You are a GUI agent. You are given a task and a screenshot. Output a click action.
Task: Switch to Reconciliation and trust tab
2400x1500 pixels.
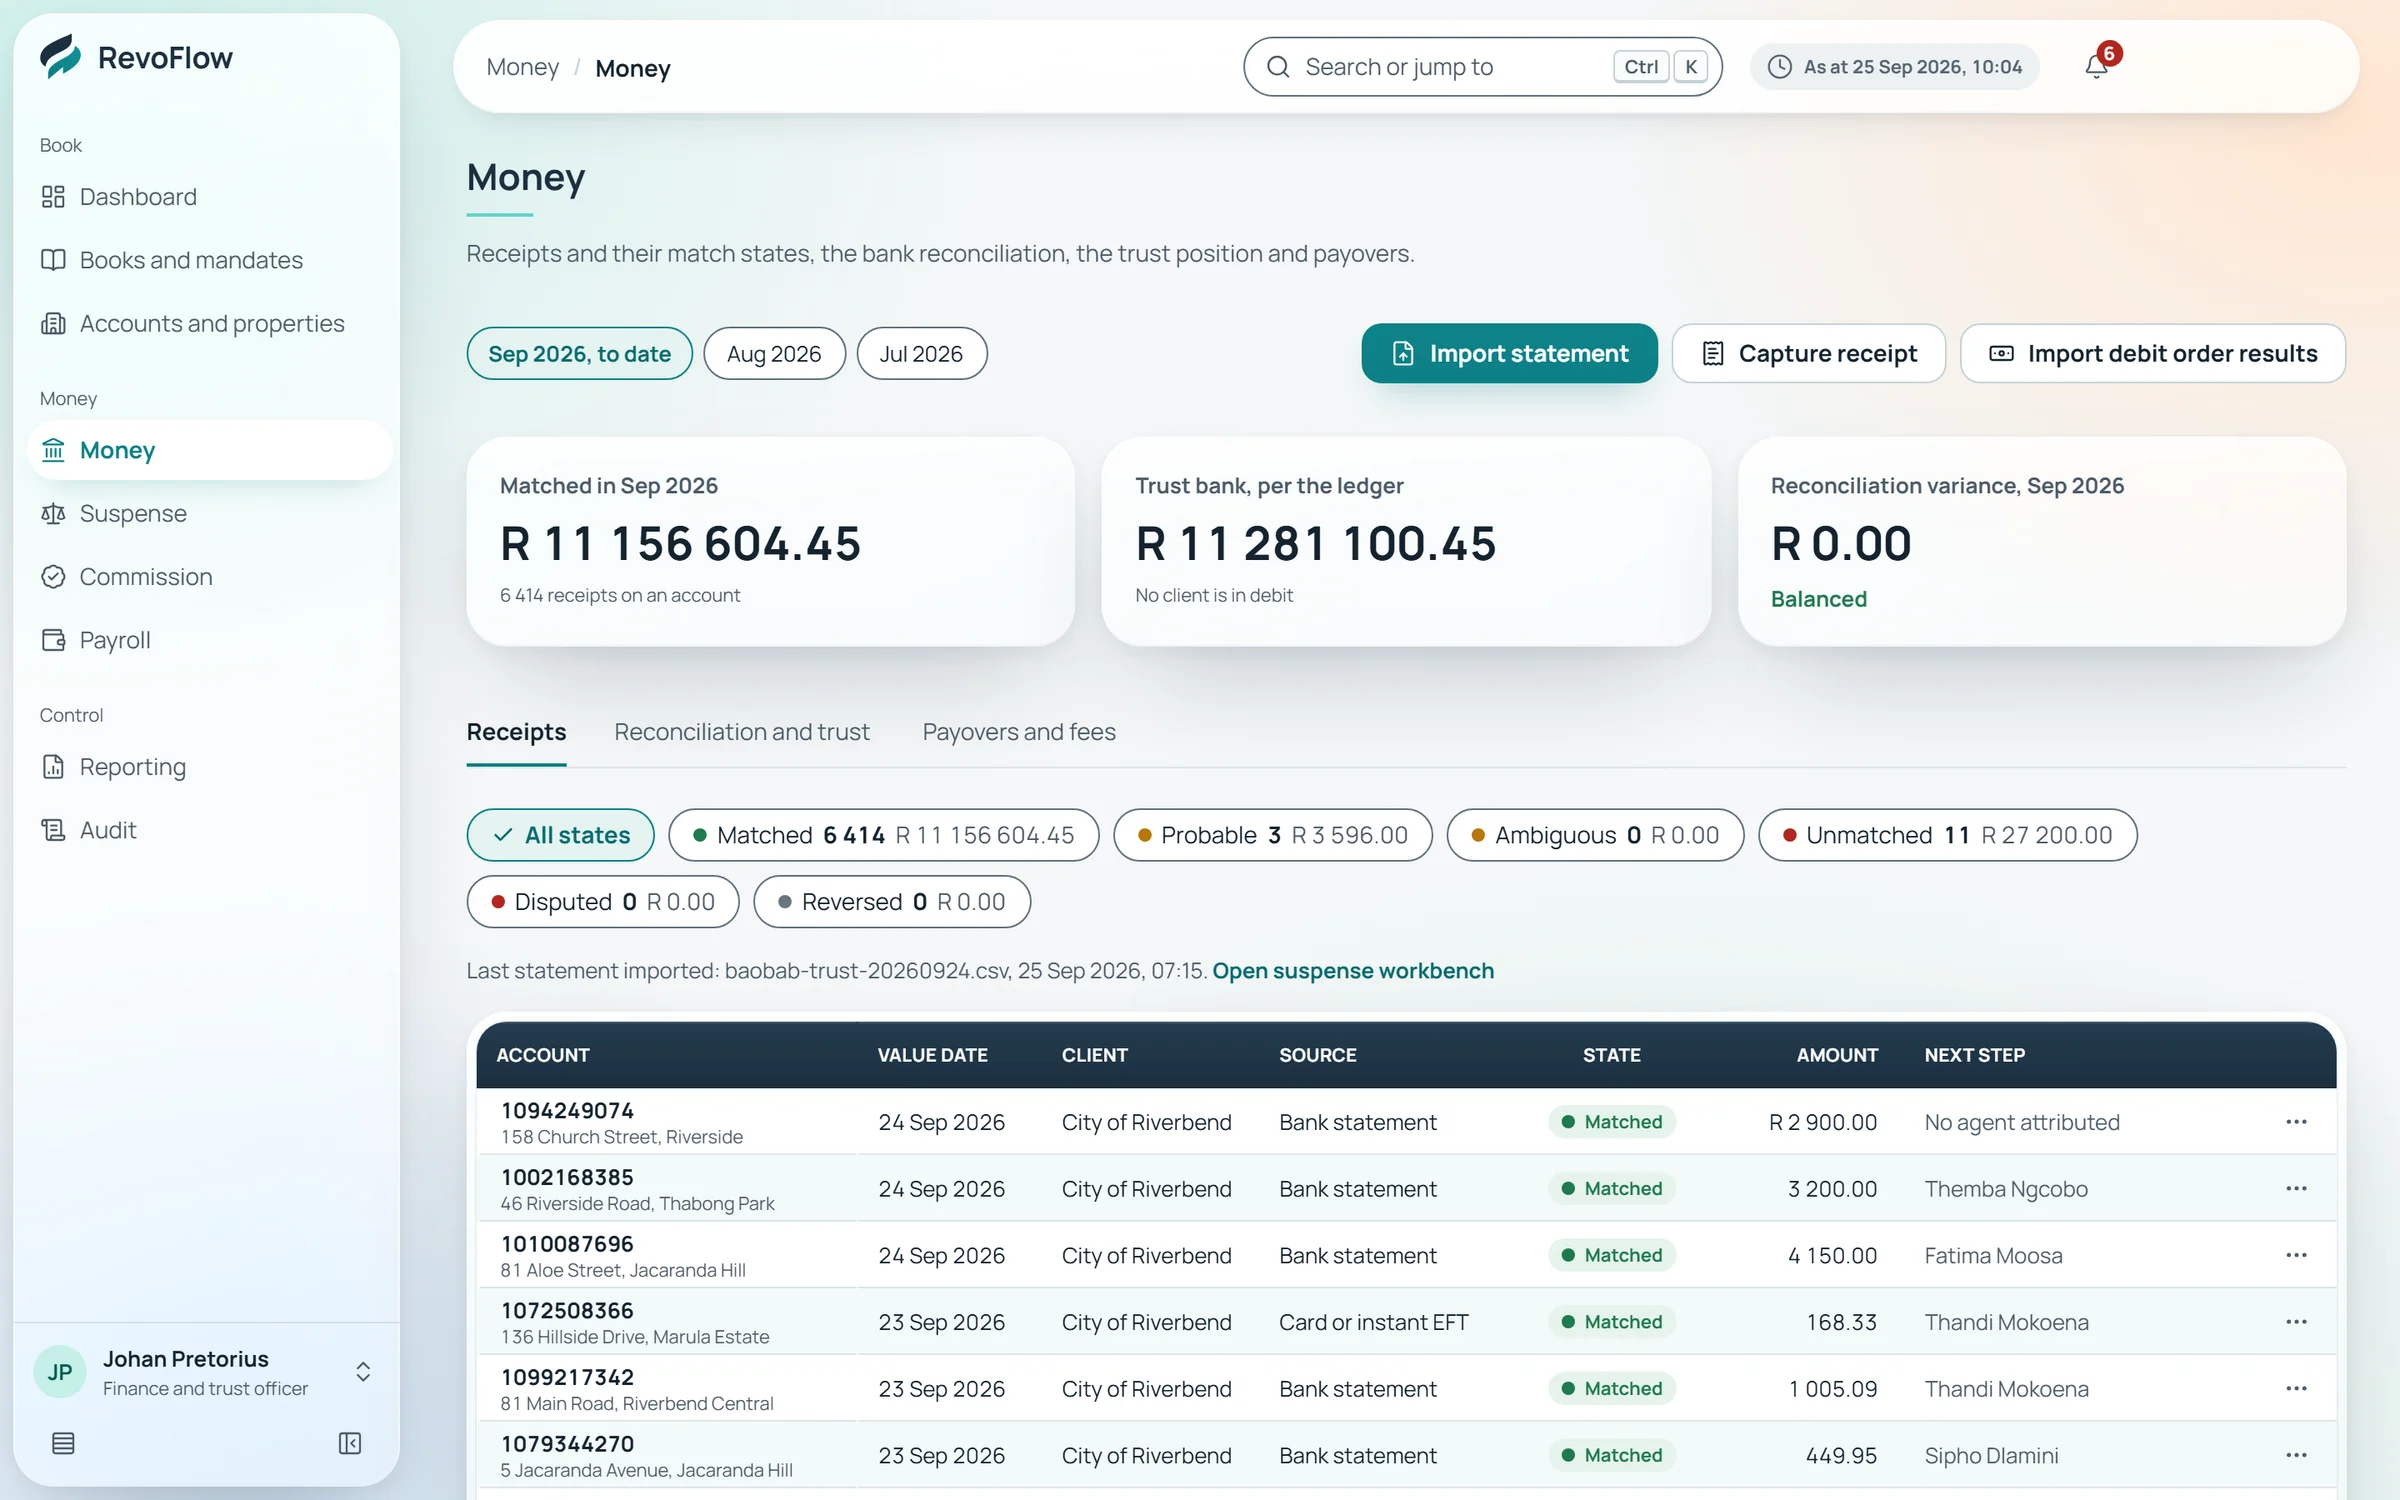pos(741,732)
